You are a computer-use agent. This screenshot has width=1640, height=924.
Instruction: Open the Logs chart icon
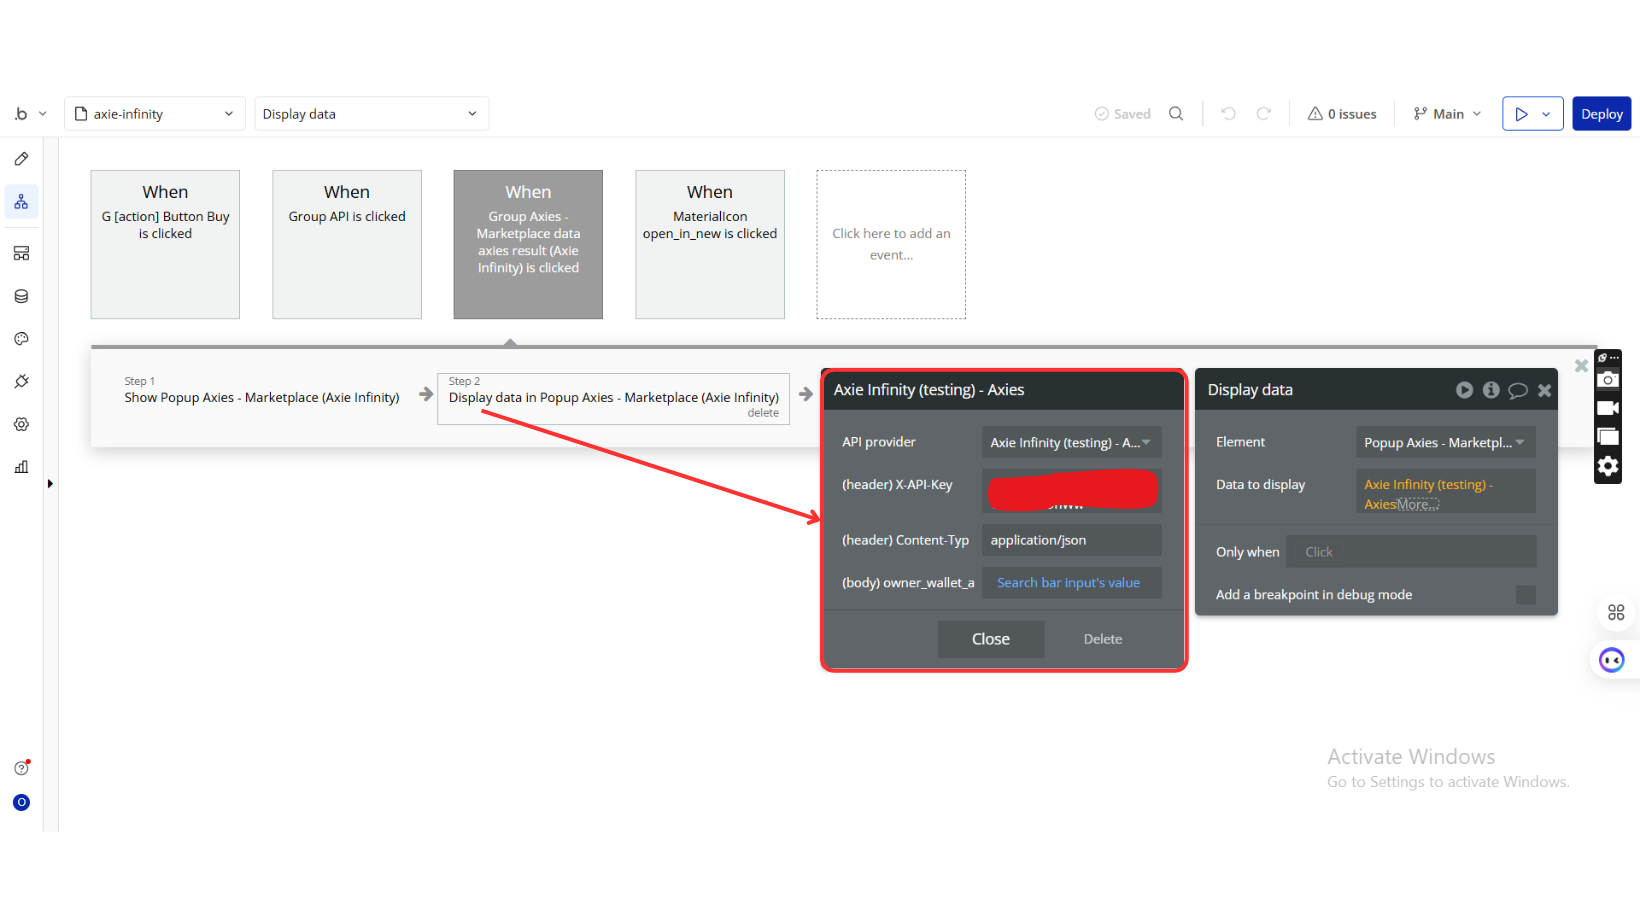21,467
